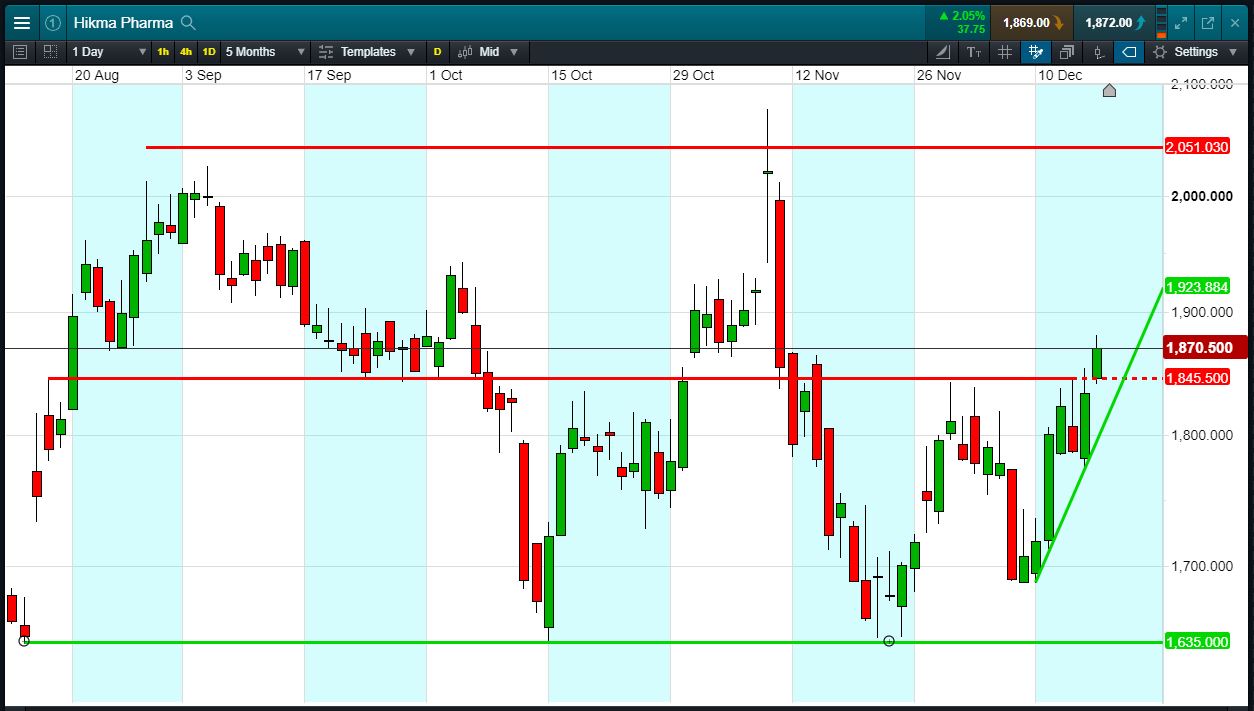Image resolution: width=1254 pixels, height=711 pixels.
Task: Click the 1,900.000 price axis value
Action: tap(1201, 312)
